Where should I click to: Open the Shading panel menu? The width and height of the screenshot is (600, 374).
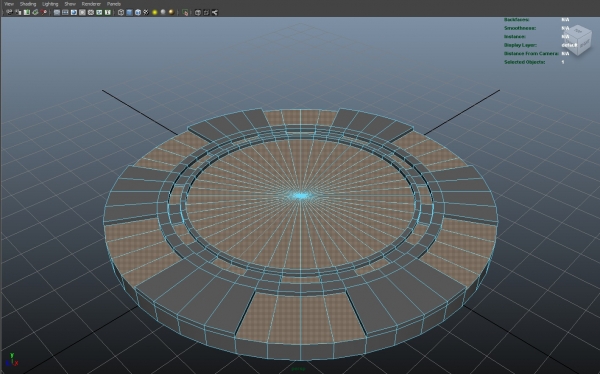(x=28, y=4)
